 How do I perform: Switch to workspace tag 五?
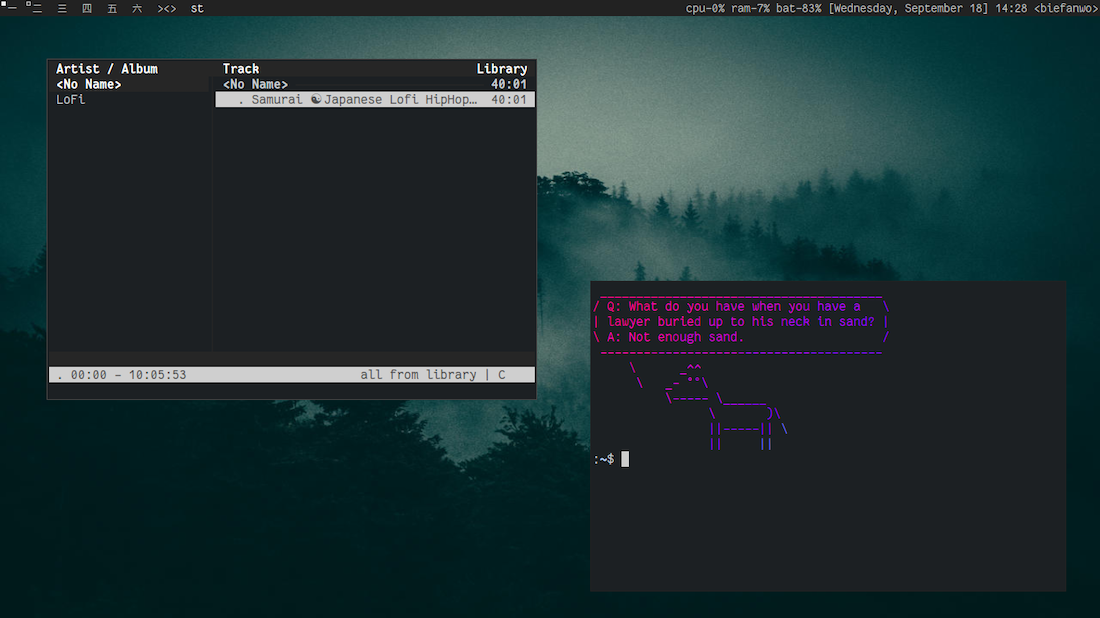[112, 8]
